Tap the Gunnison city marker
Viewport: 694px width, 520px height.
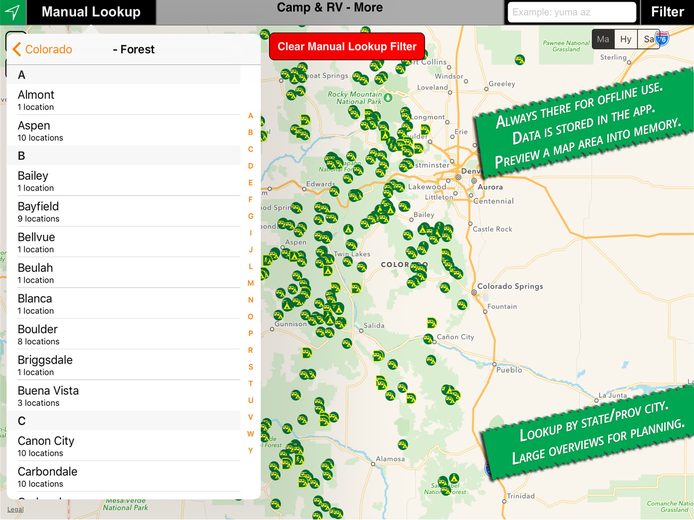pos(272,330)
